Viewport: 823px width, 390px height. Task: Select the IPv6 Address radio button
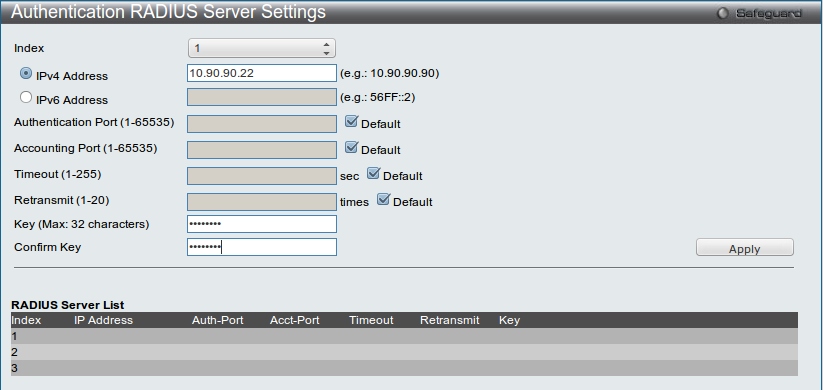(x=26, y=97)
